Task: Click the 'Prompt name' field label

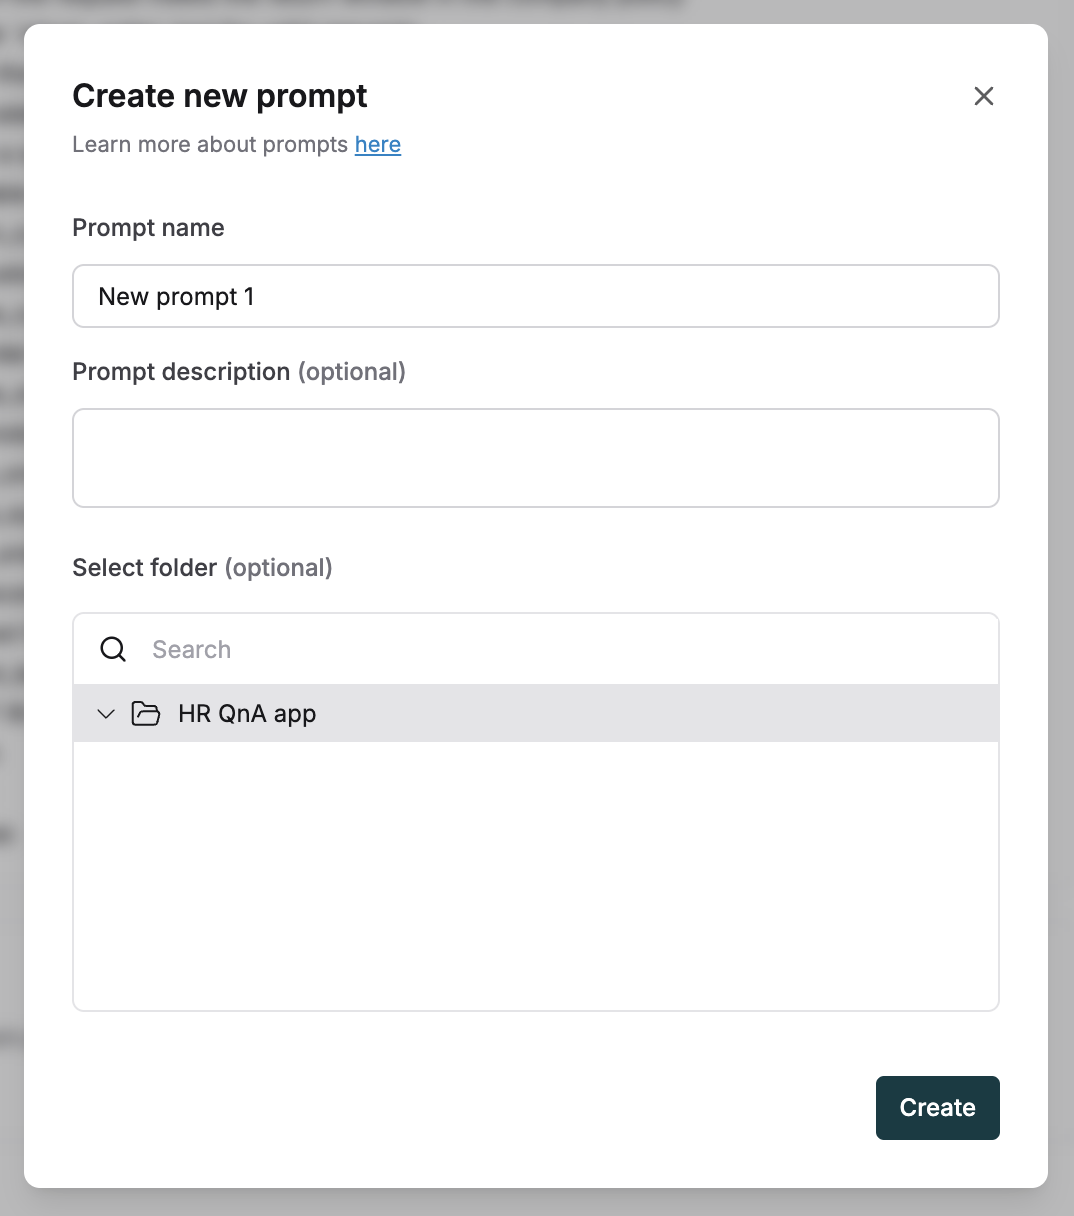Action: click(148, 228)
